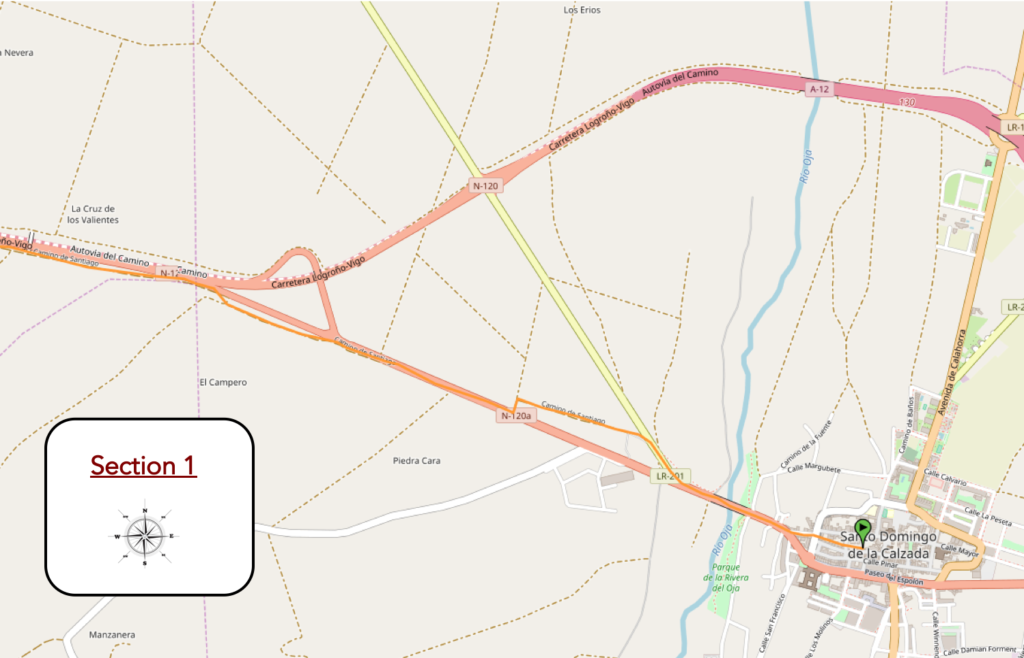1024x658 pixels.
Task: Click the El Campero place name
Action: [x=223, y=382]
